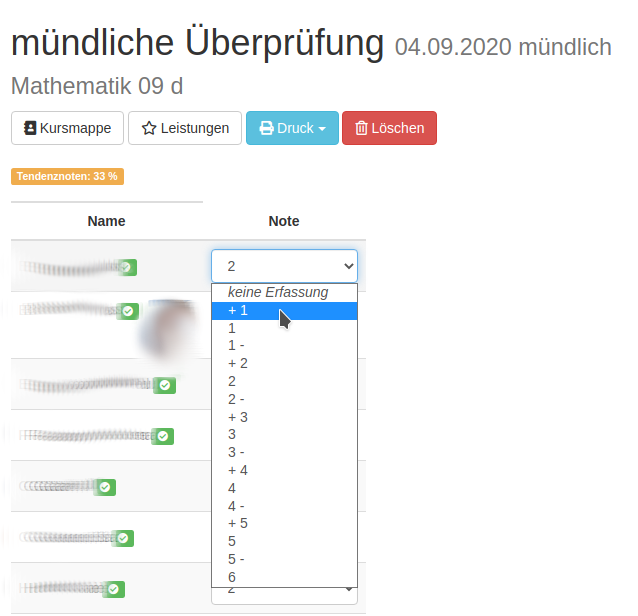Click the star icon on Leistungen button
The width and height of the screenshot is (638, 616).
(149, 128)
